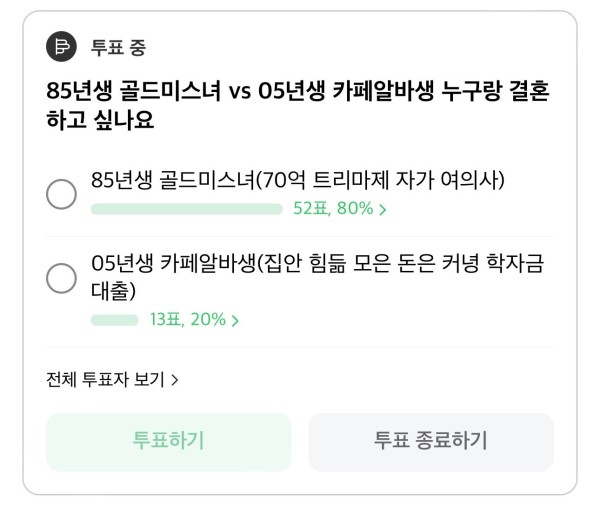Click the 80% green progress bar
600x507 pixels.
click(x=187, y=209)
